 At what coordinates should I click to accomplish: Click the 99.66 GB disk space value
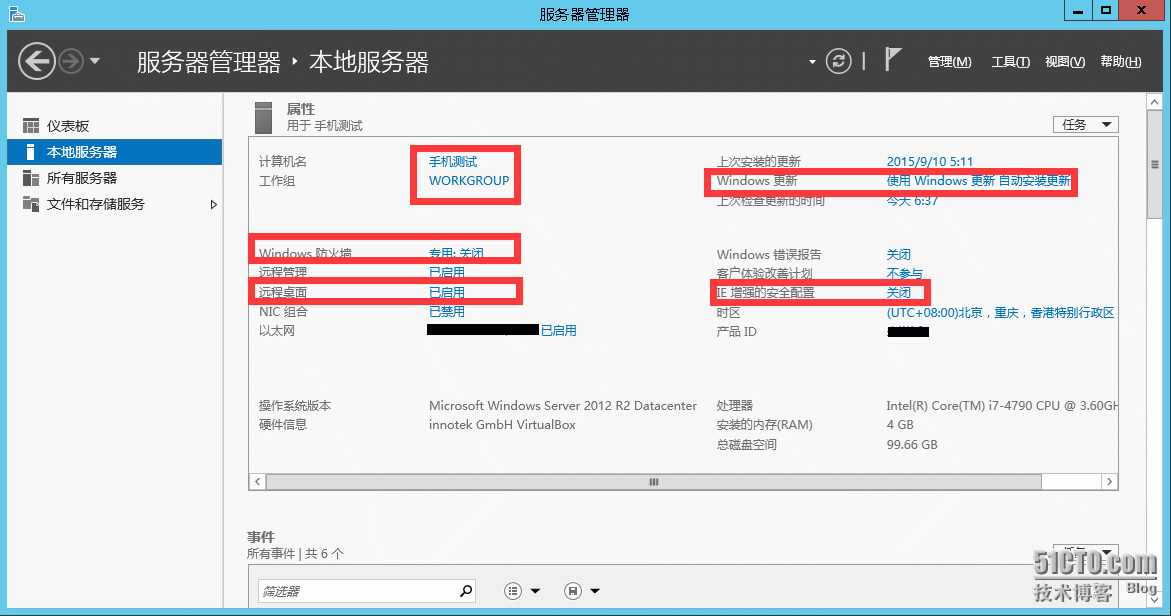912,445
